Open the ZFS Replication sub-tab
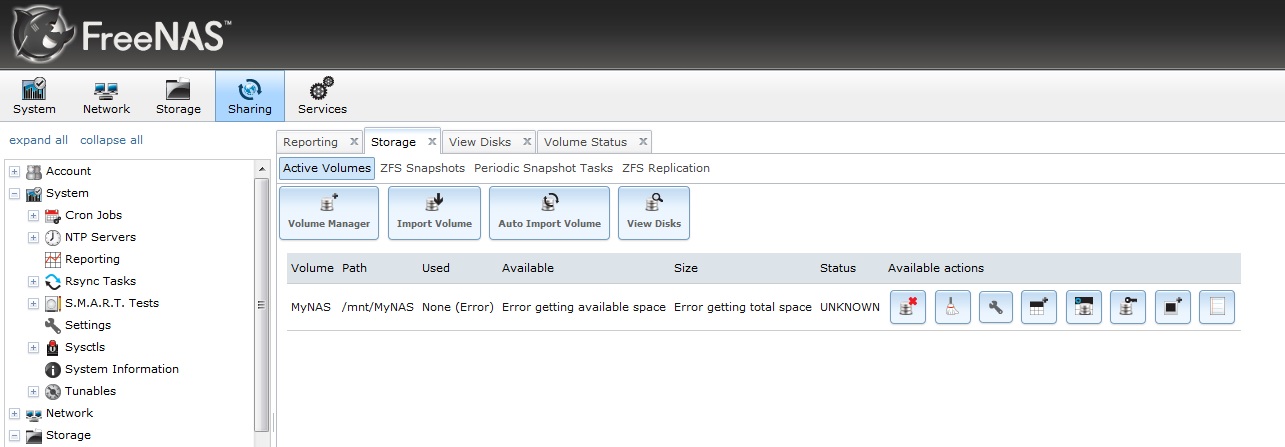Image resolution: width=1285 pixels, height=447 pixels. point(666,168)
